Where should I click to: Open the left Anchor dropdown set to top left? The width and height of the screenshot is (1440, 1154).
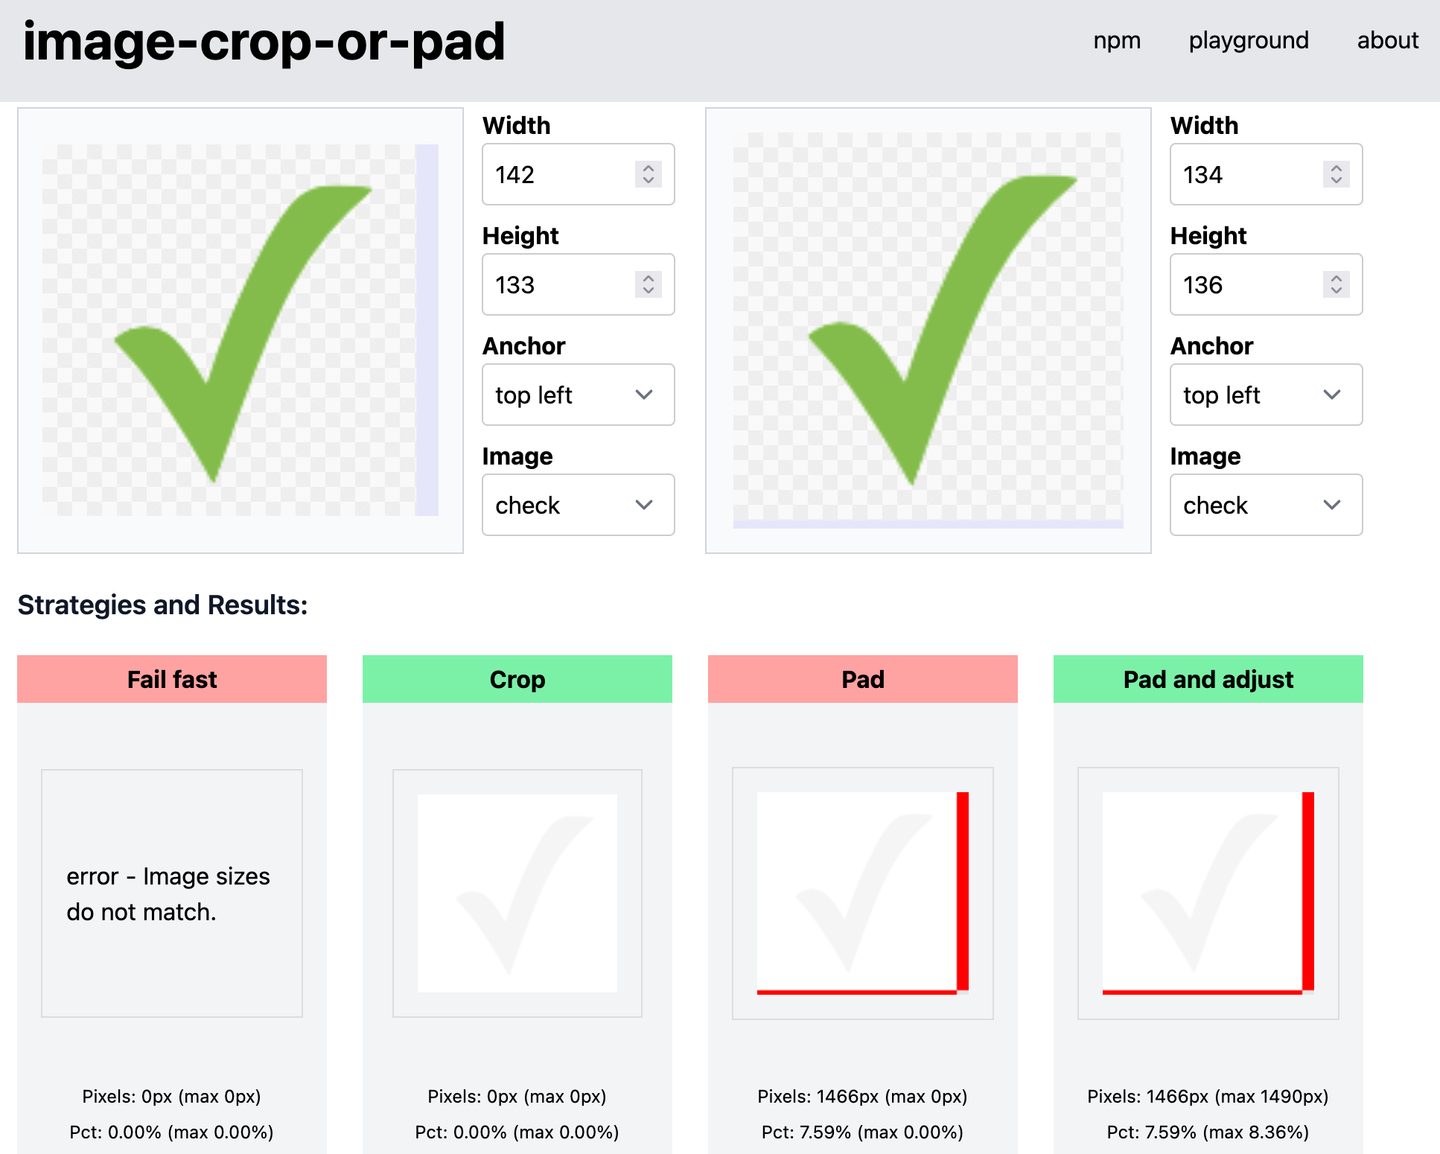pyautogui.click(x=578, y=394)
